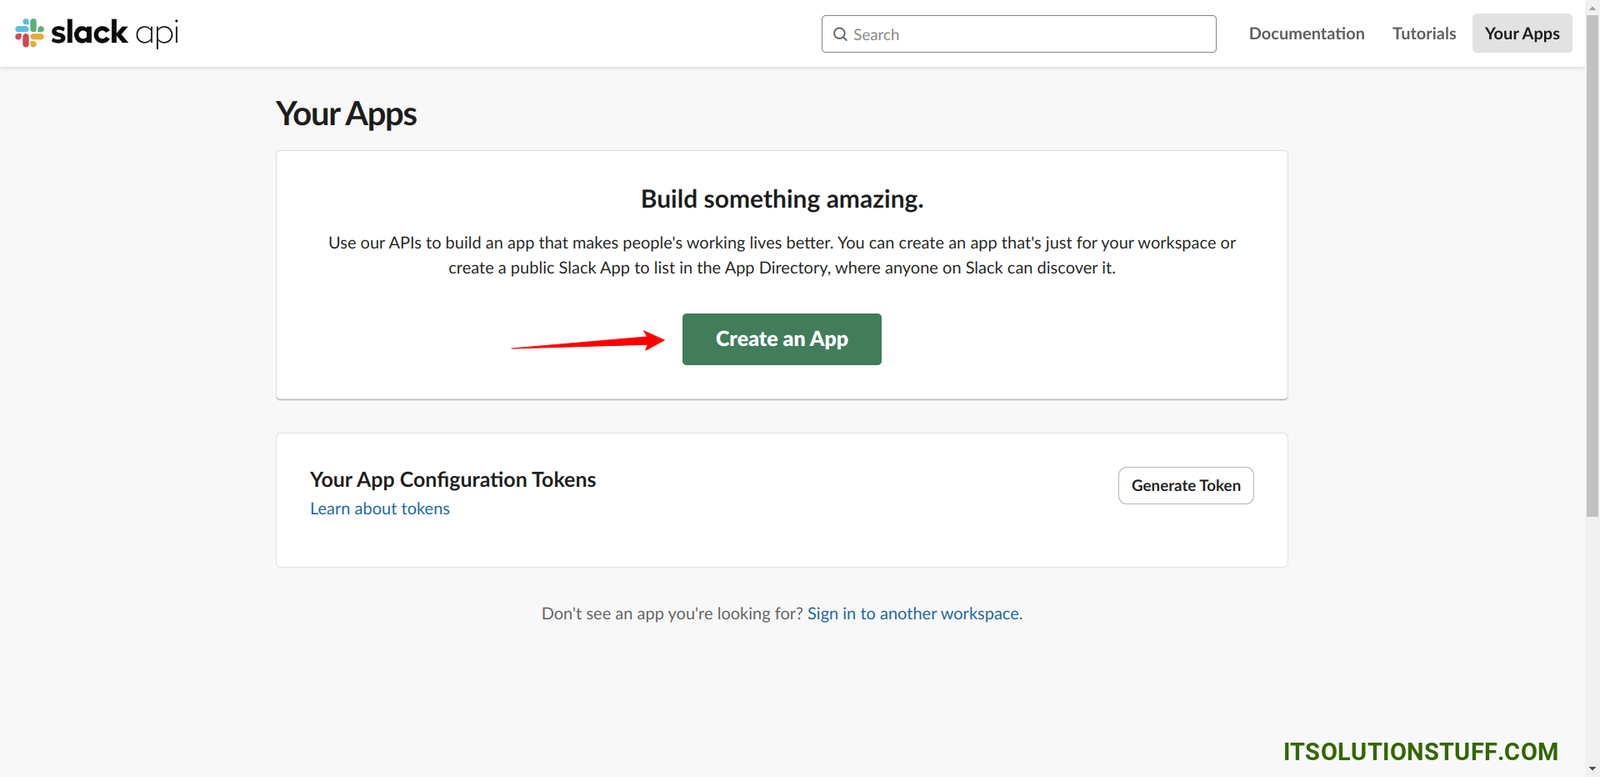The width and height of the screenshot is (1600, 777).
Task: Click the scrollbar up arrow
Action: [x=1592, y=7]
